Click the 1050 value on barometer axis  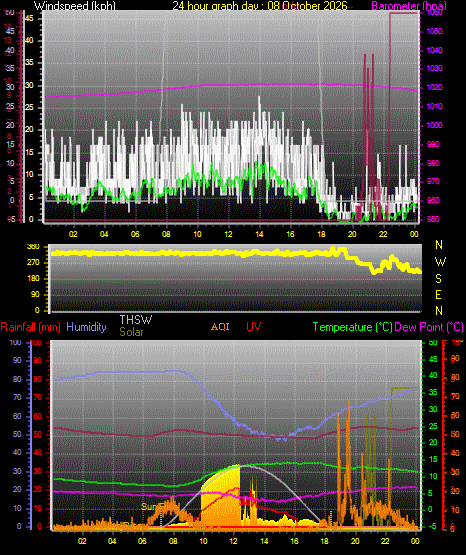(x=435, y=32)
